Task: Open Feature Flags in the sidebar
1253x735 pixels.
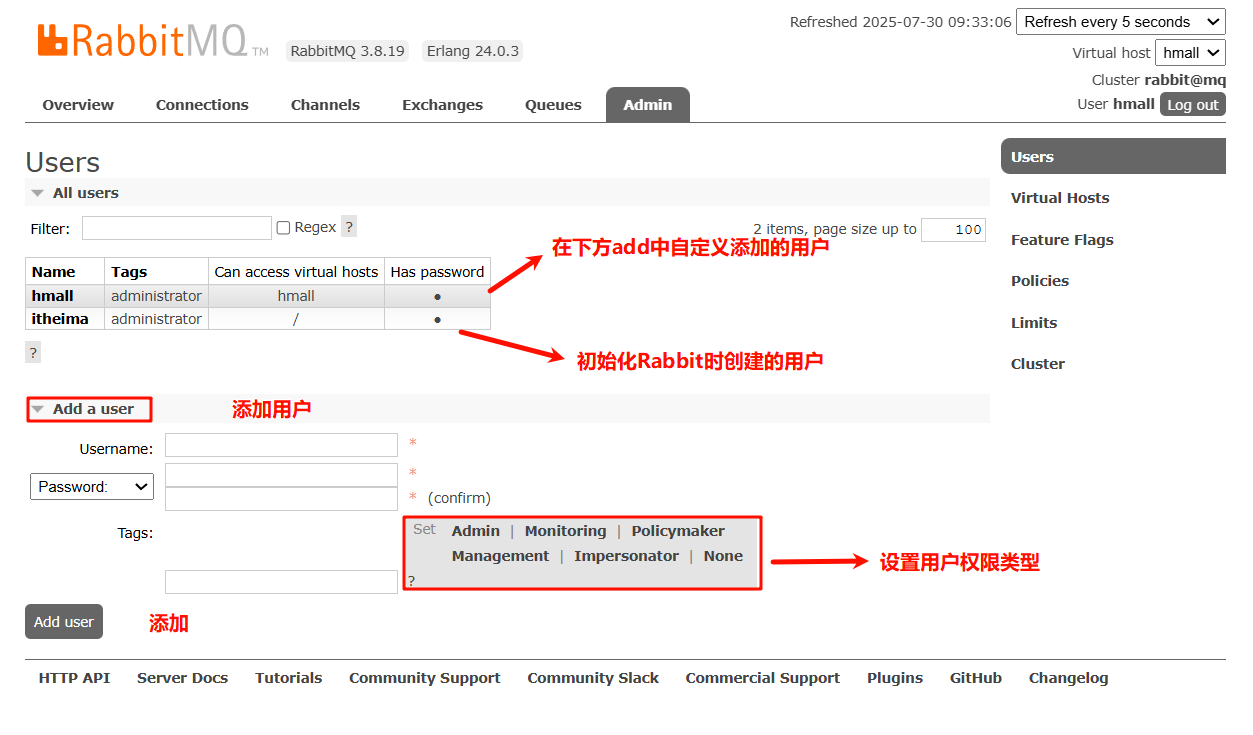Action: [x=1062, y=240]
